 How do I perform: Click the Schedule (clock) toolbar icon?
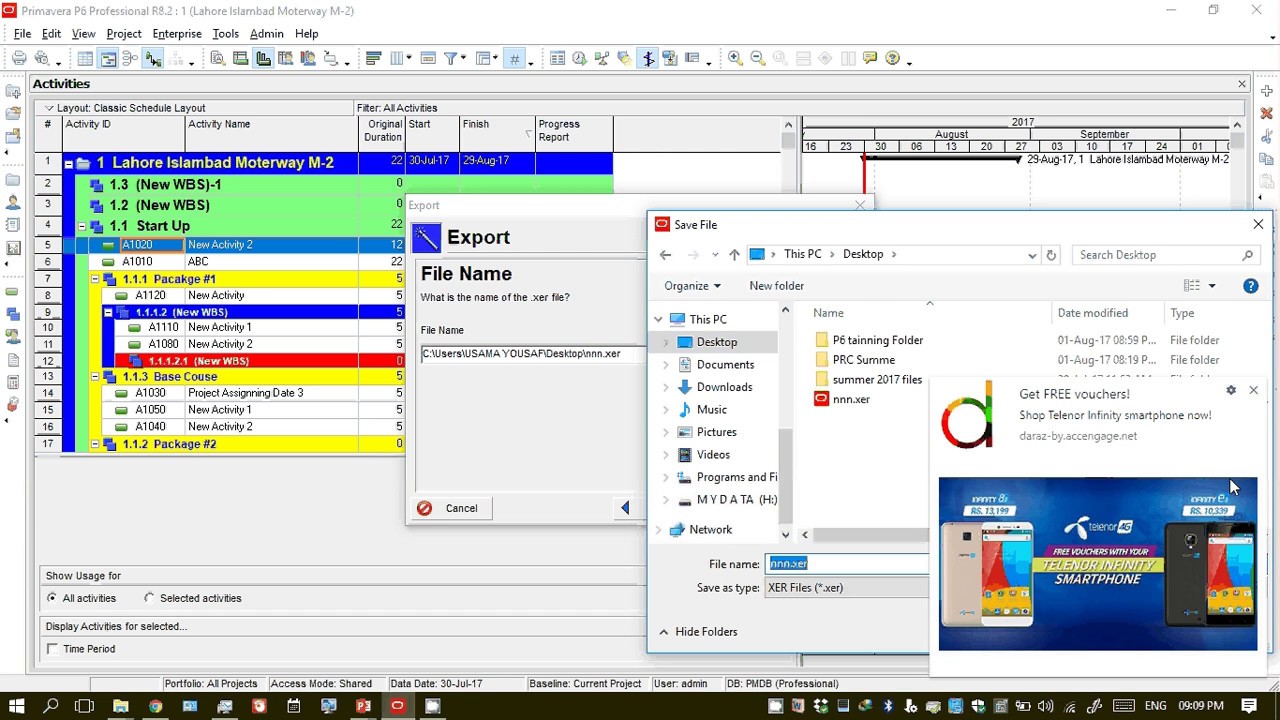pyautogui.click(x=579, y=59)
